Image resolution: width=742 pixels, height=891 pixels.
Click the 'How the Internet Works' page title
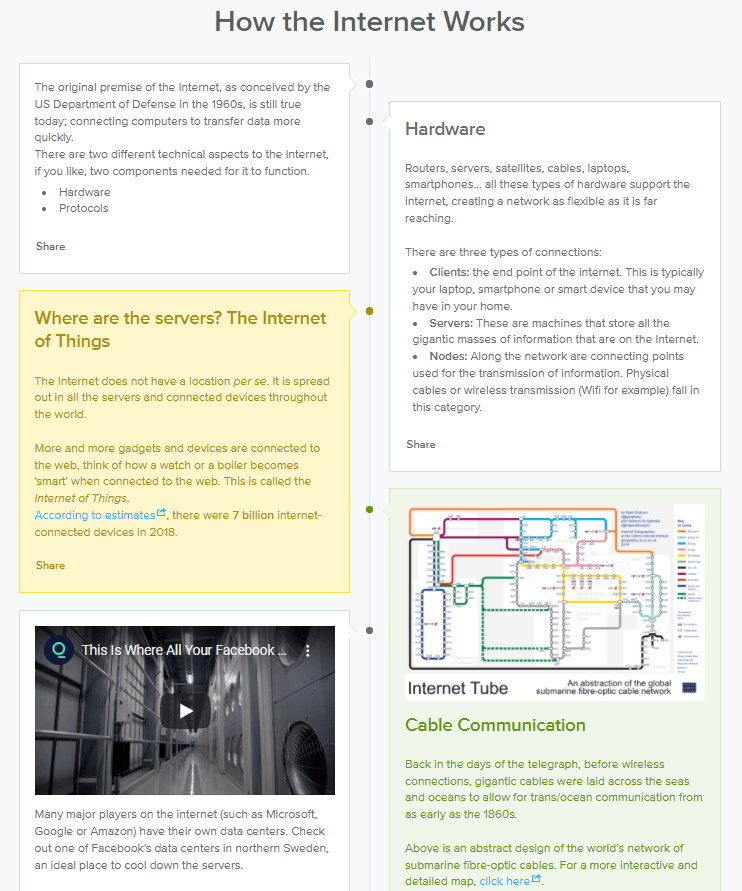[x=369, y=22]
